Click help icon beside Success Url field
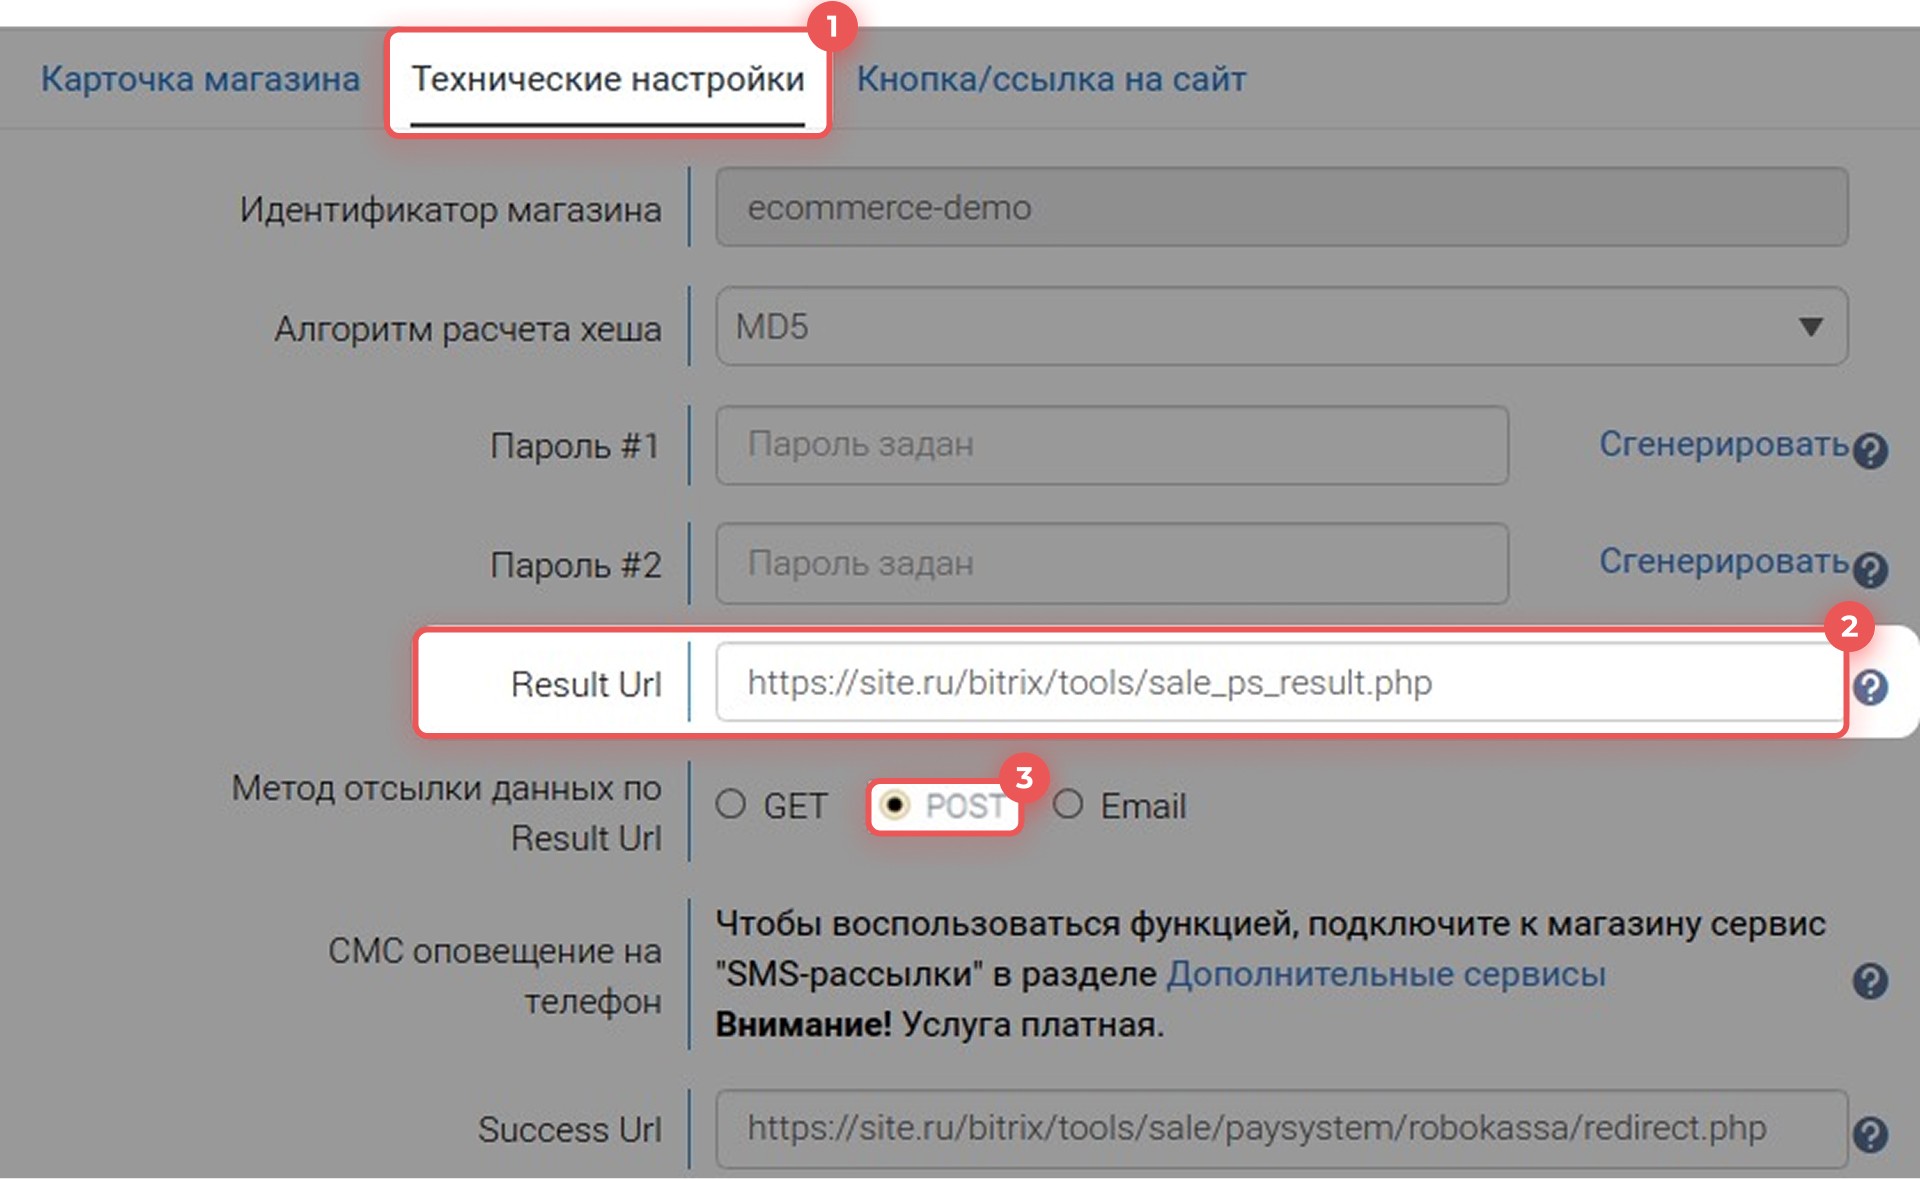This screenshot has width=1920, height=1179. click(1869, 1134)
